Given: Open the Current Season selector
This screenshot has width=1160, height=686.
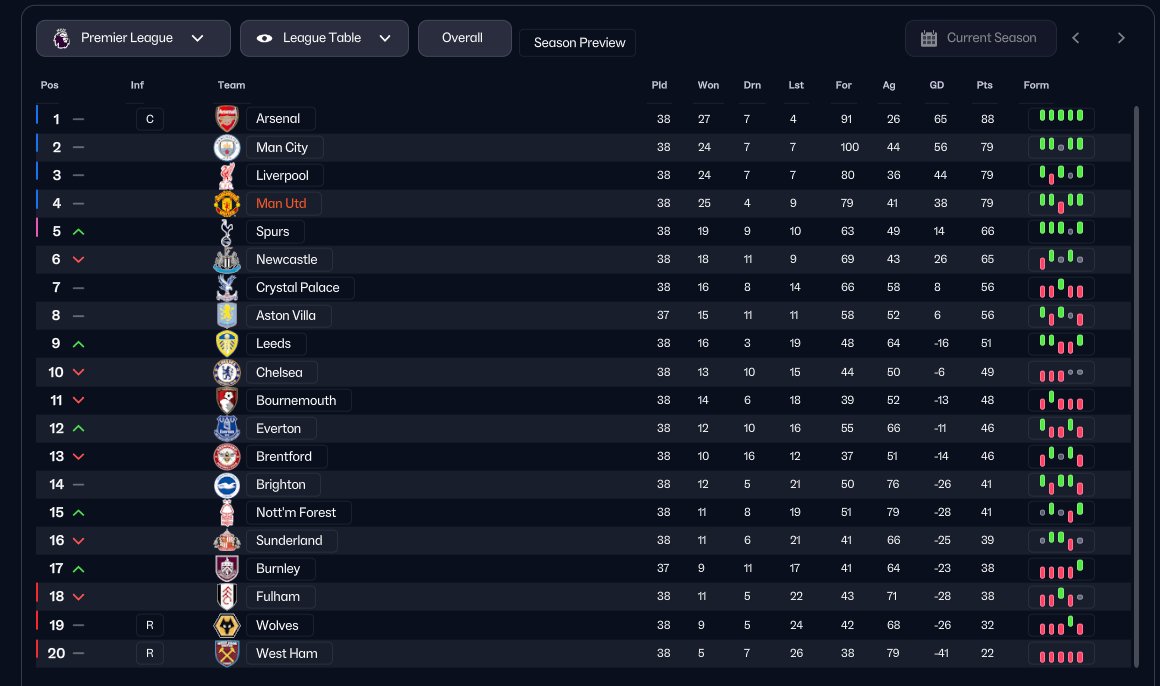Looking at the screenshot, I should click(x=980, y=38).
